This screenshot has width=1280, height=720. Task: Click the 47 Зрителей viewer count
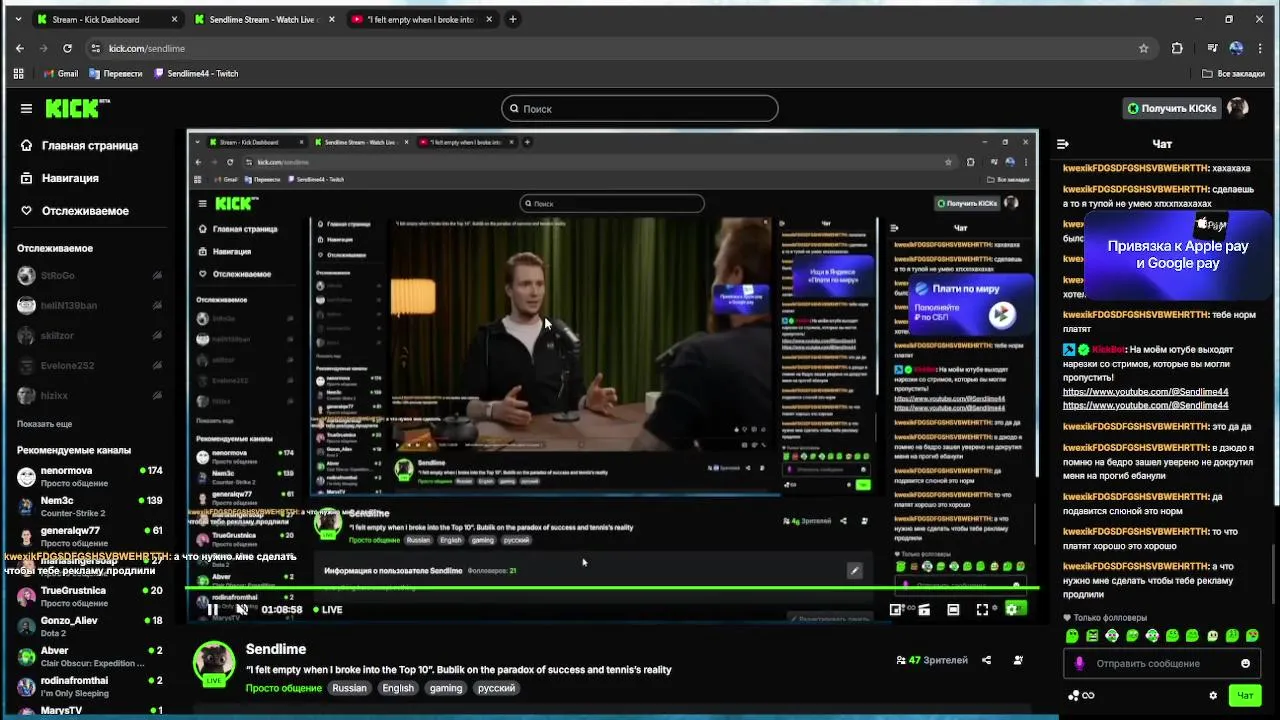(932, 660)
